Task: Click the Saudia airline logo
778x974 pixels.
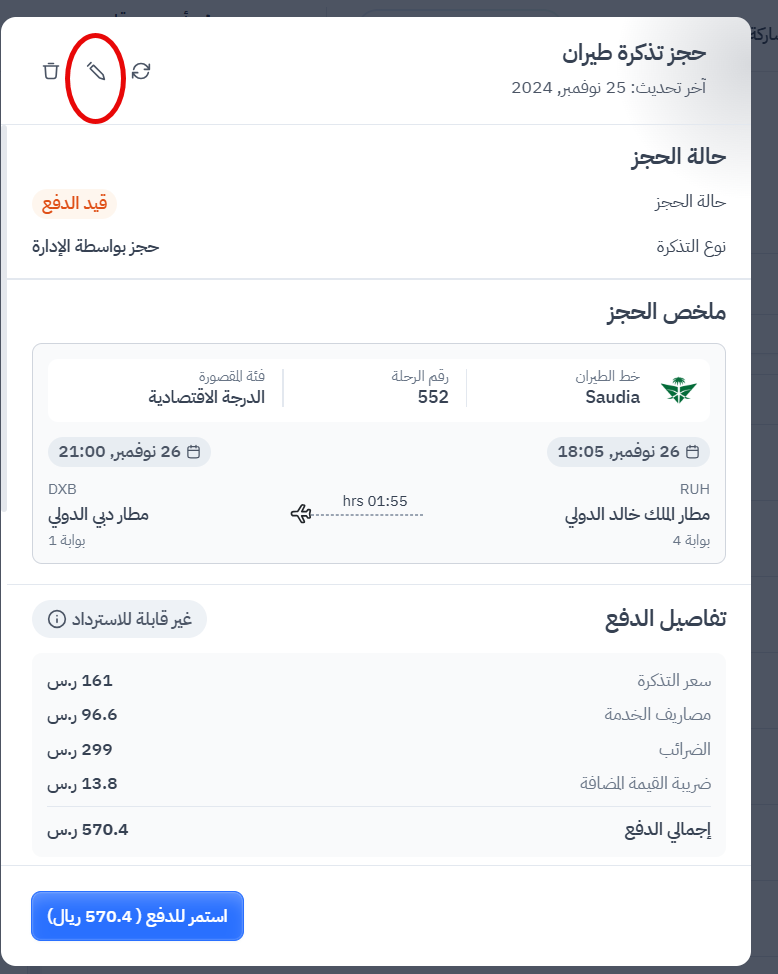Action: point(679,390)
